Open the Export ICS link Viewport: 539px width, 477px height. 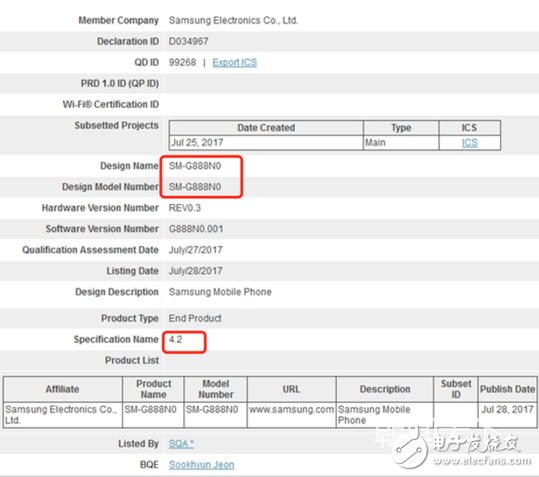coord(234,63)
